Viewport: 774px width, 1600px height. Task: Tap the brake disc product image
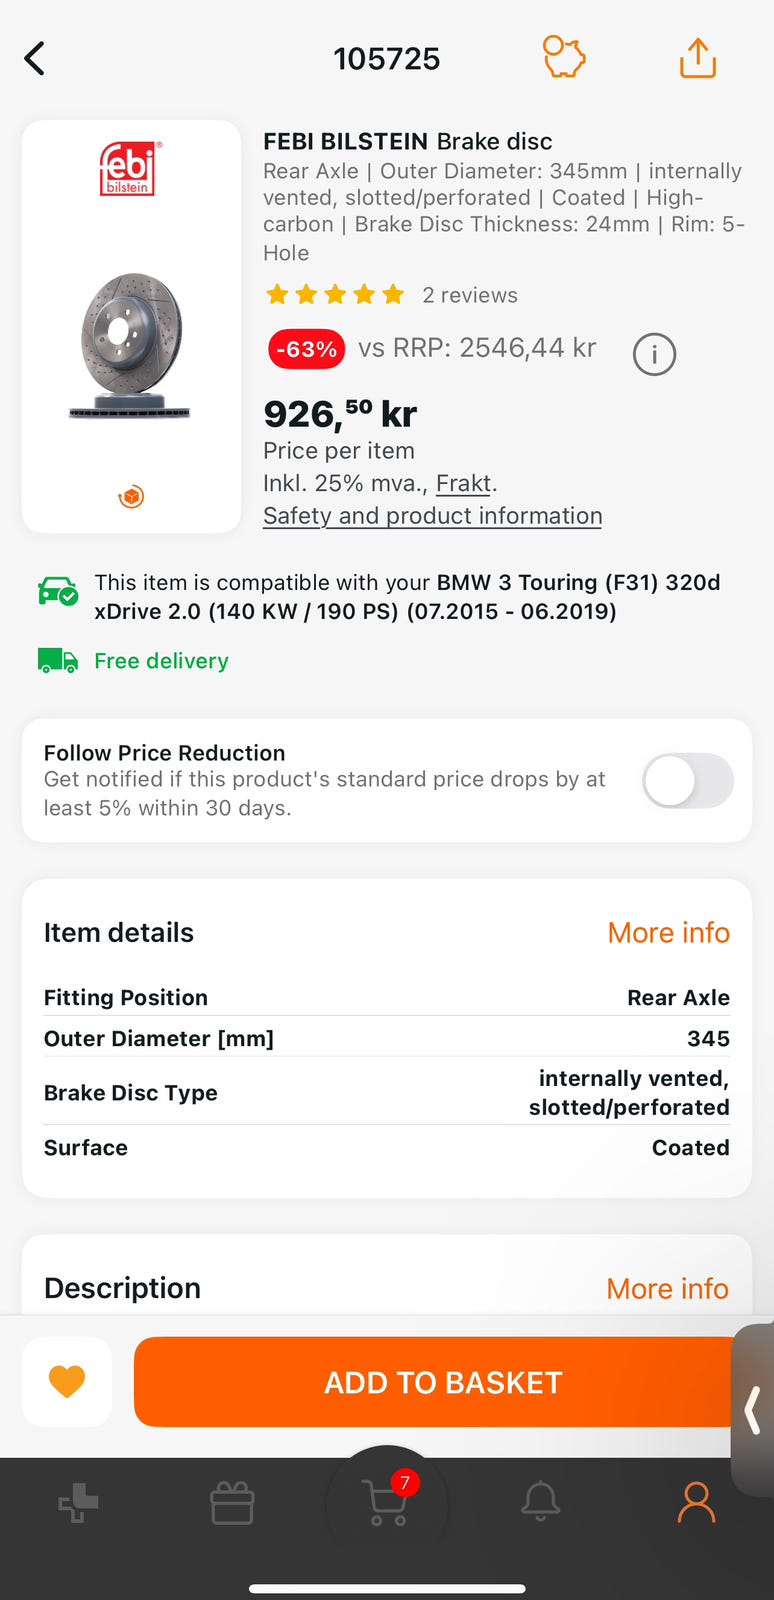131,345
